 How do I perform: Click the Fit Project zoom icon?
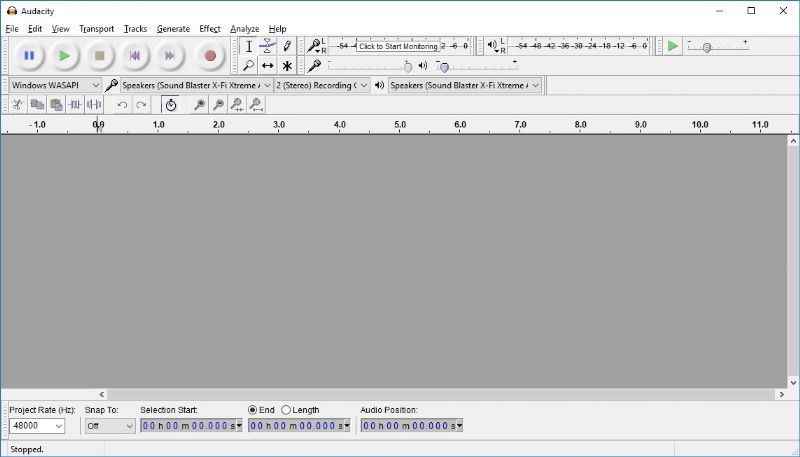(256, 105)
